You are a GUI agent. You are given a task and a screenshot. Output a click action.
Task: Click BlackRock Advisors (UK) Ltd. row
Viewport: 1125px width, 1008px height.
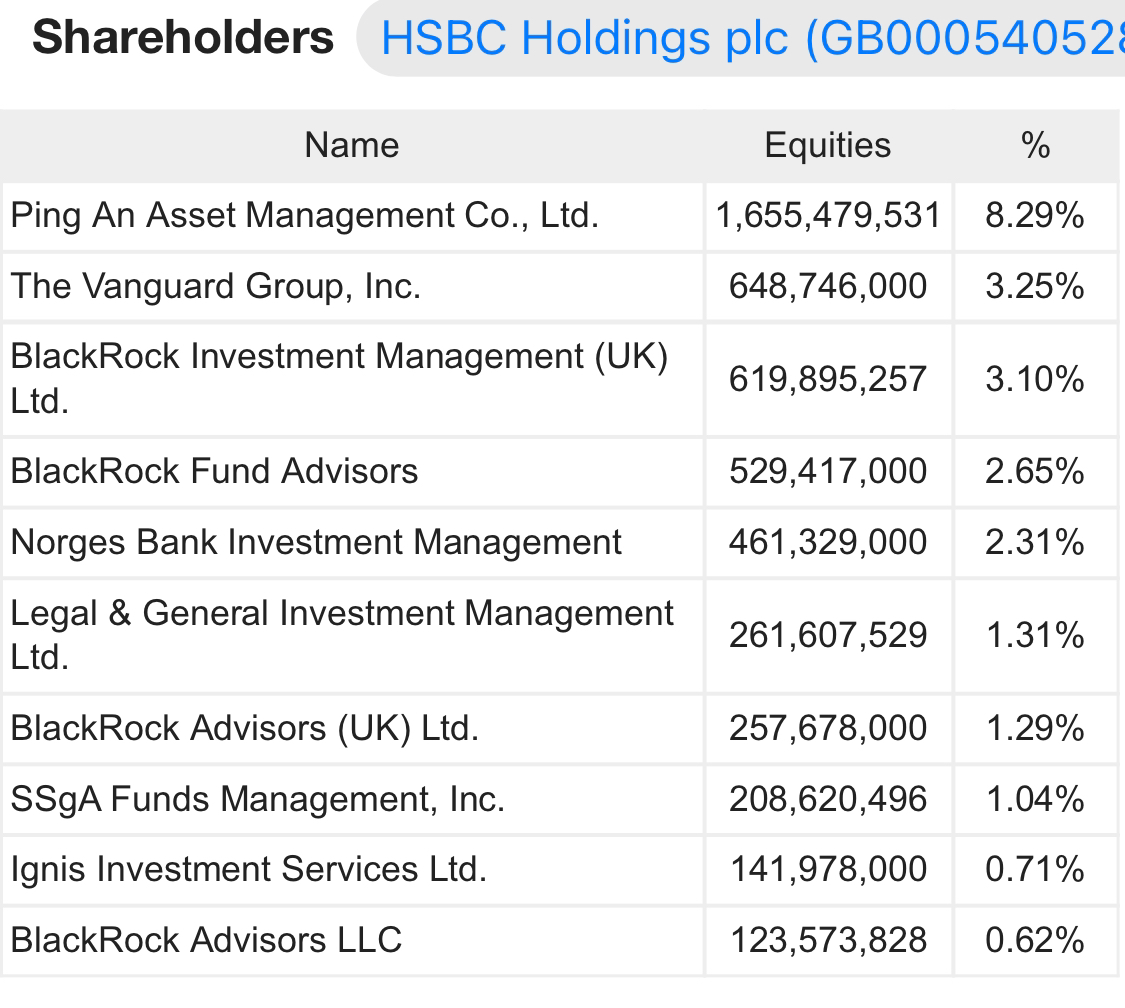pos(245,727)
